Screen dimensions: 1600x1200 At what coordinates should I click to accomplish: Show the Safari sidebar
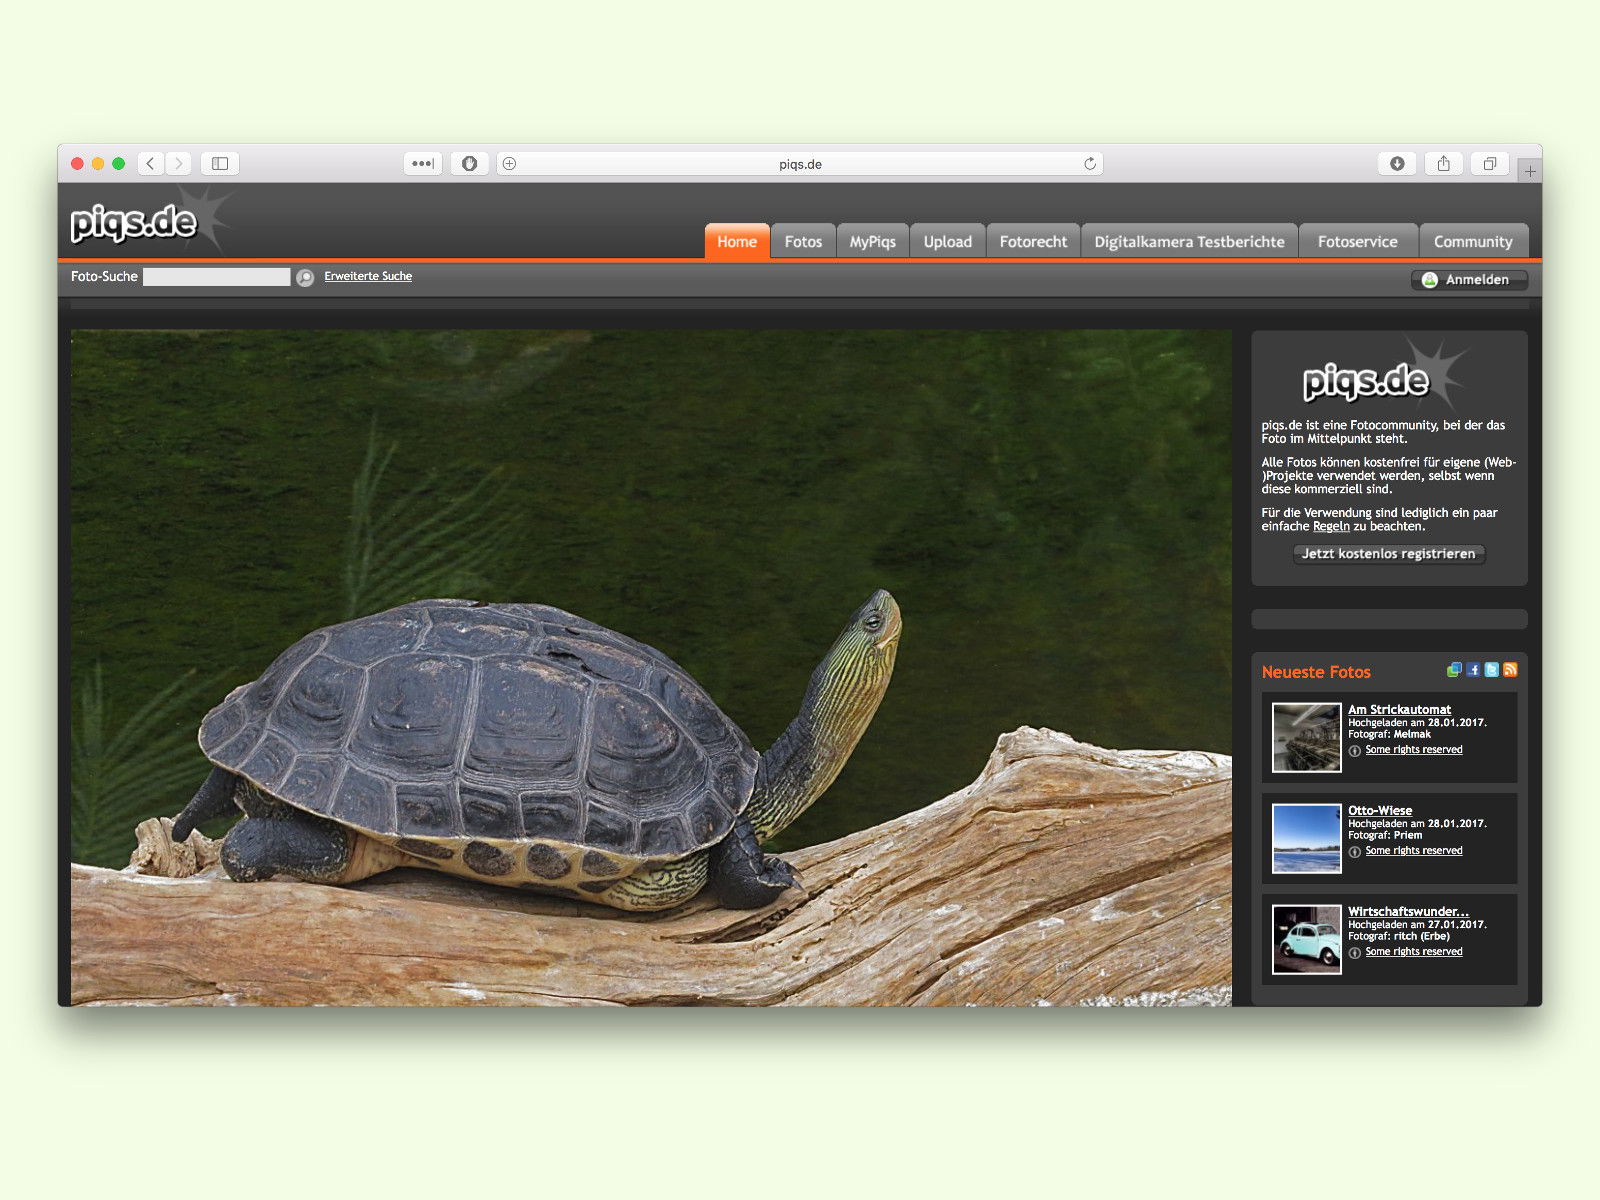(220, 163)
